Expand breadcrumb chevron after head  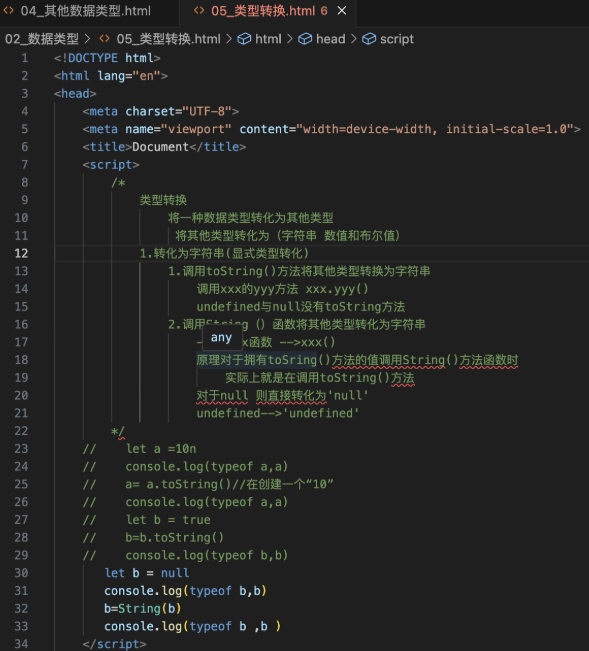[354, 39]
